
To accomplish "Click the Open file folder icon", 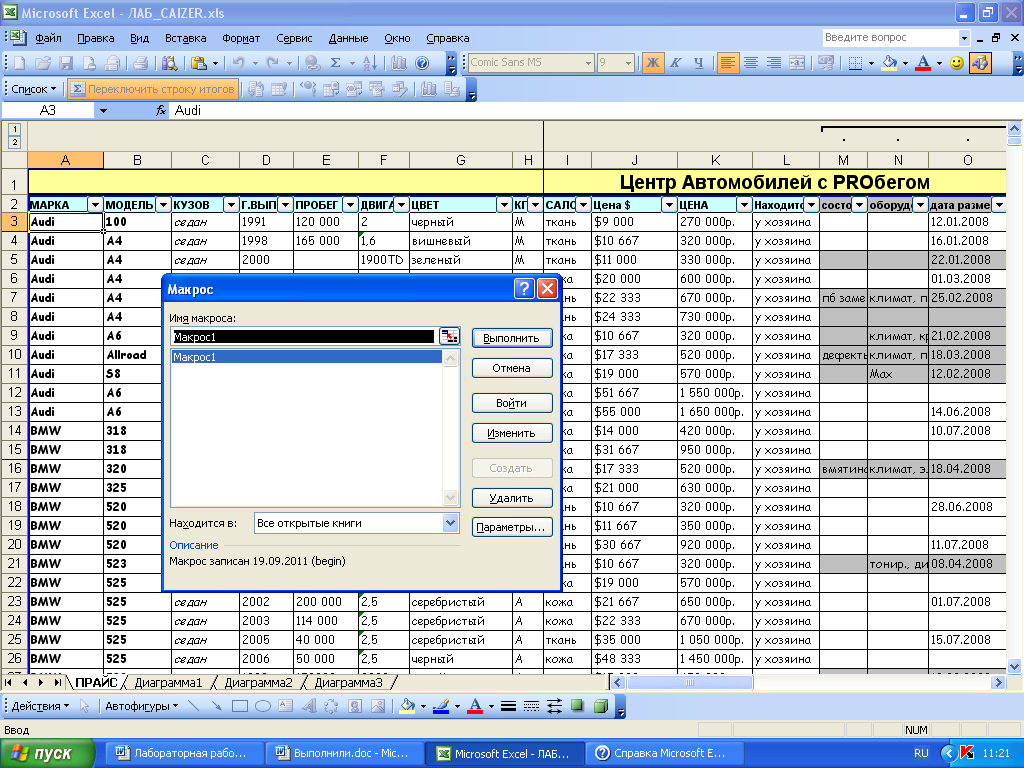I will (x=43, y=63).
